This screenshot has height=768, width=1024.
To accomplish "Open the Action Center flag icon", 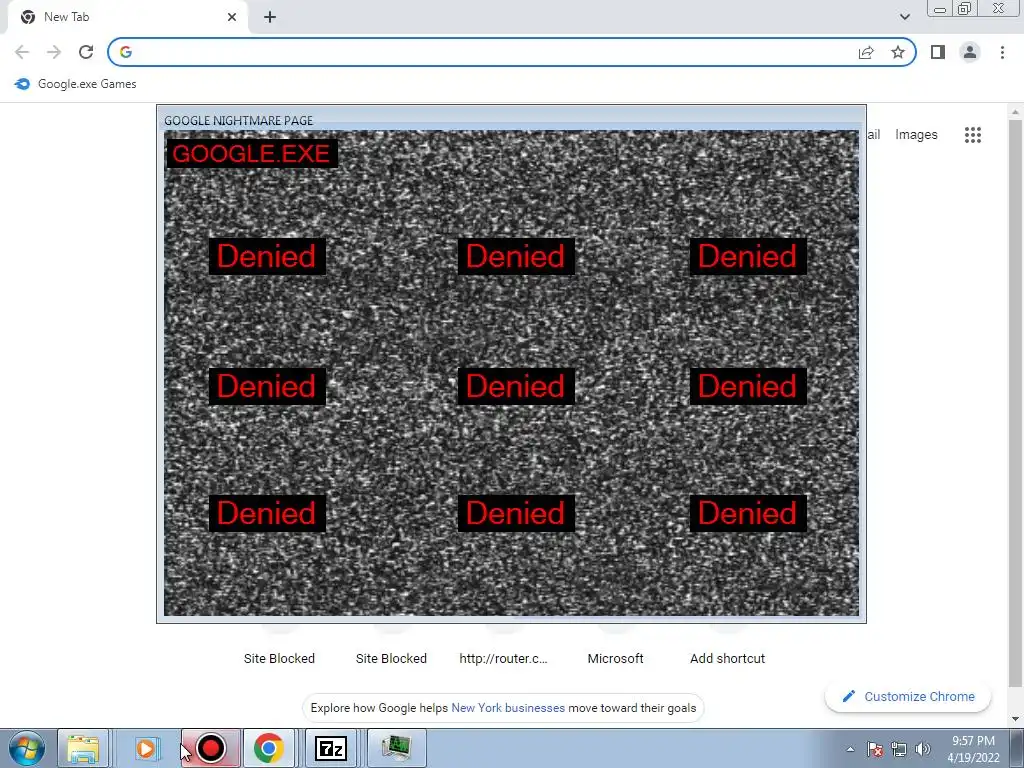I will [x=875, y=749].
